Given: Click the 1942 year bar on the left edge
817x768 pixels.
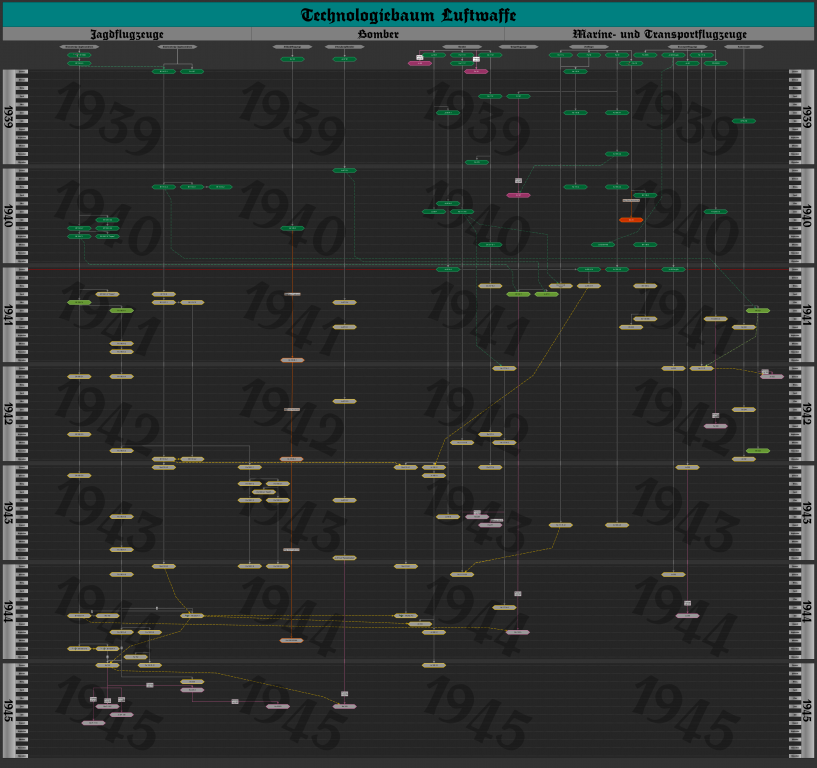Looking at the screenshot, I should pos(9,414).
